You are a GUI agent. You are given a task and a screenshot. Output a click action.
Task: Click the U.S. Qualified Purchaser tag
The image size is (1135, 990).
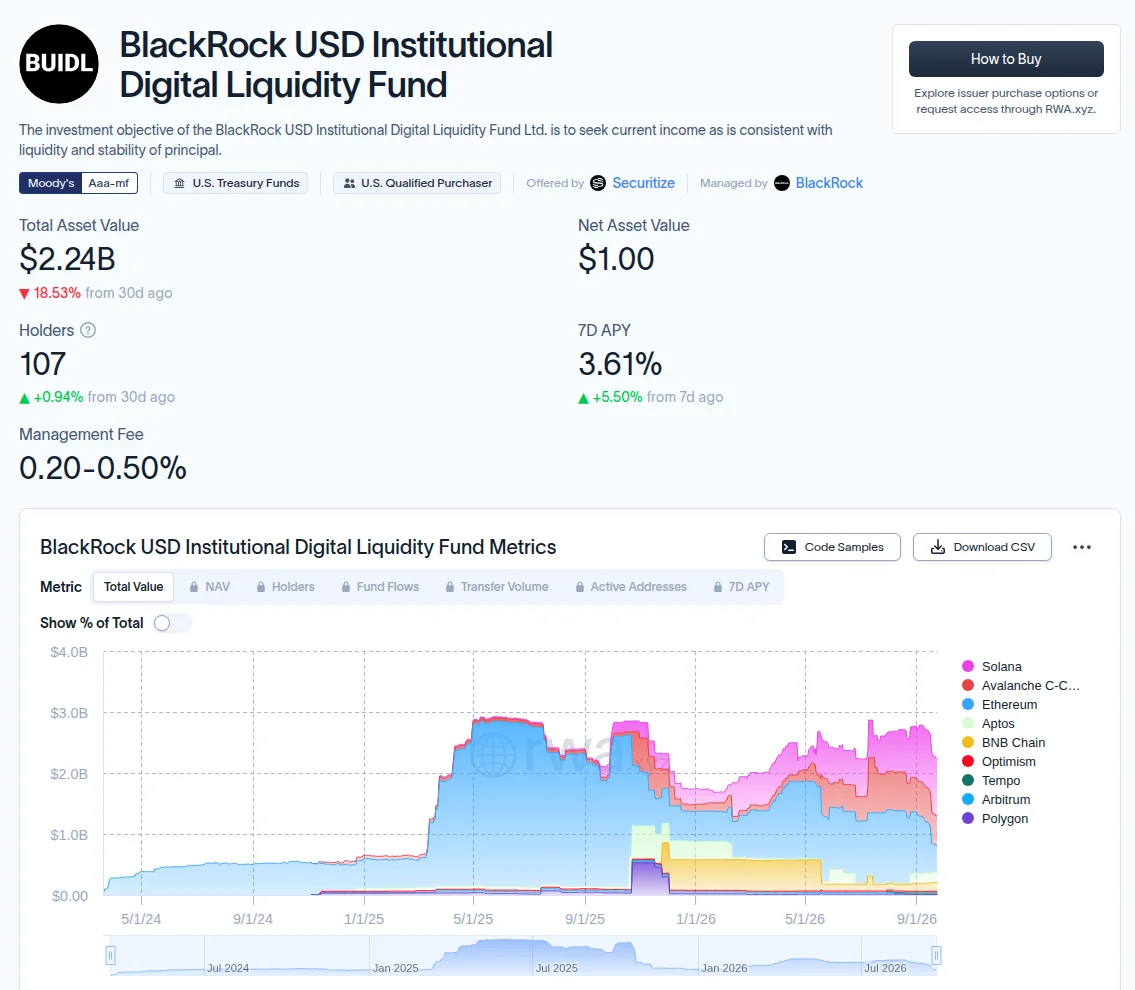pyautogui.click(x=417, y=183)
